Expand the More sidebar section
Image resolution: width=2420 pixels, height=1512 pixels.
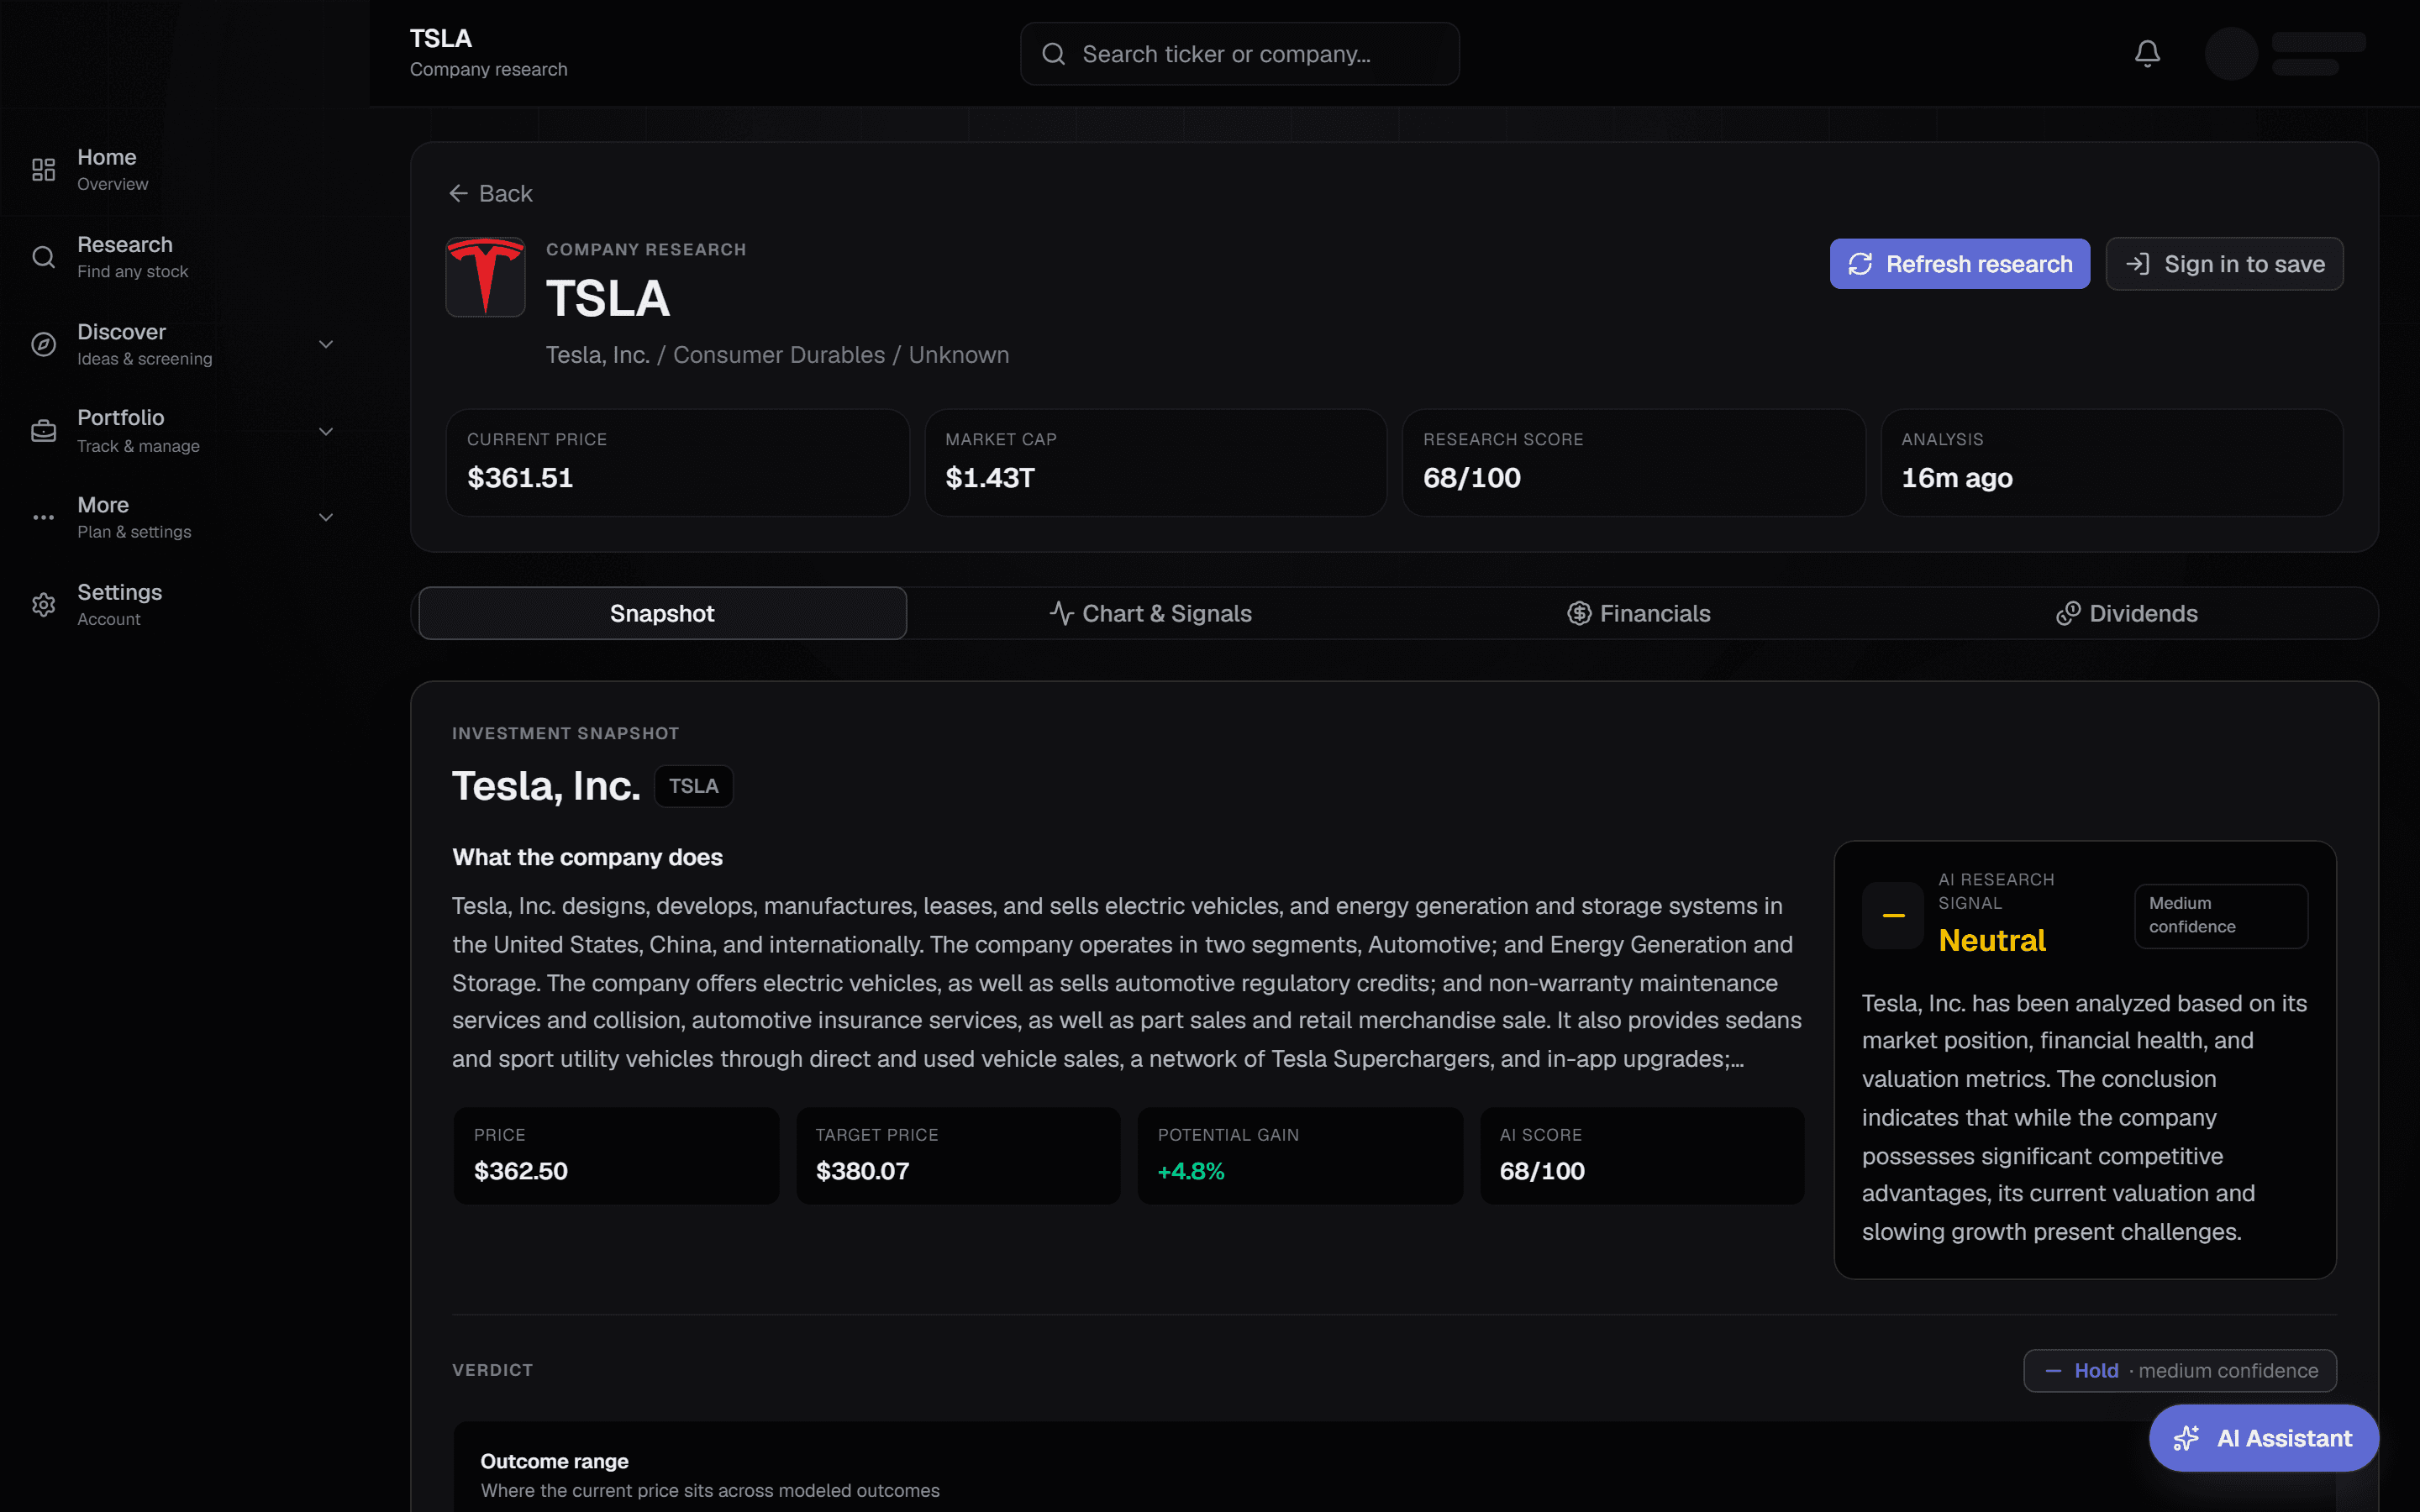click(x=326, y=517)
